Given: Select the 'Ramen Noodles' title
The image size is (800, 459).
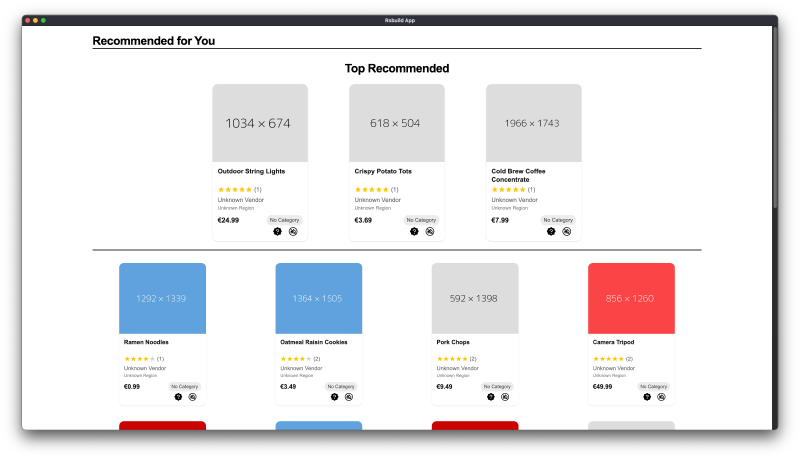Looking at the screenshot, I should click(x=146, y=342).
